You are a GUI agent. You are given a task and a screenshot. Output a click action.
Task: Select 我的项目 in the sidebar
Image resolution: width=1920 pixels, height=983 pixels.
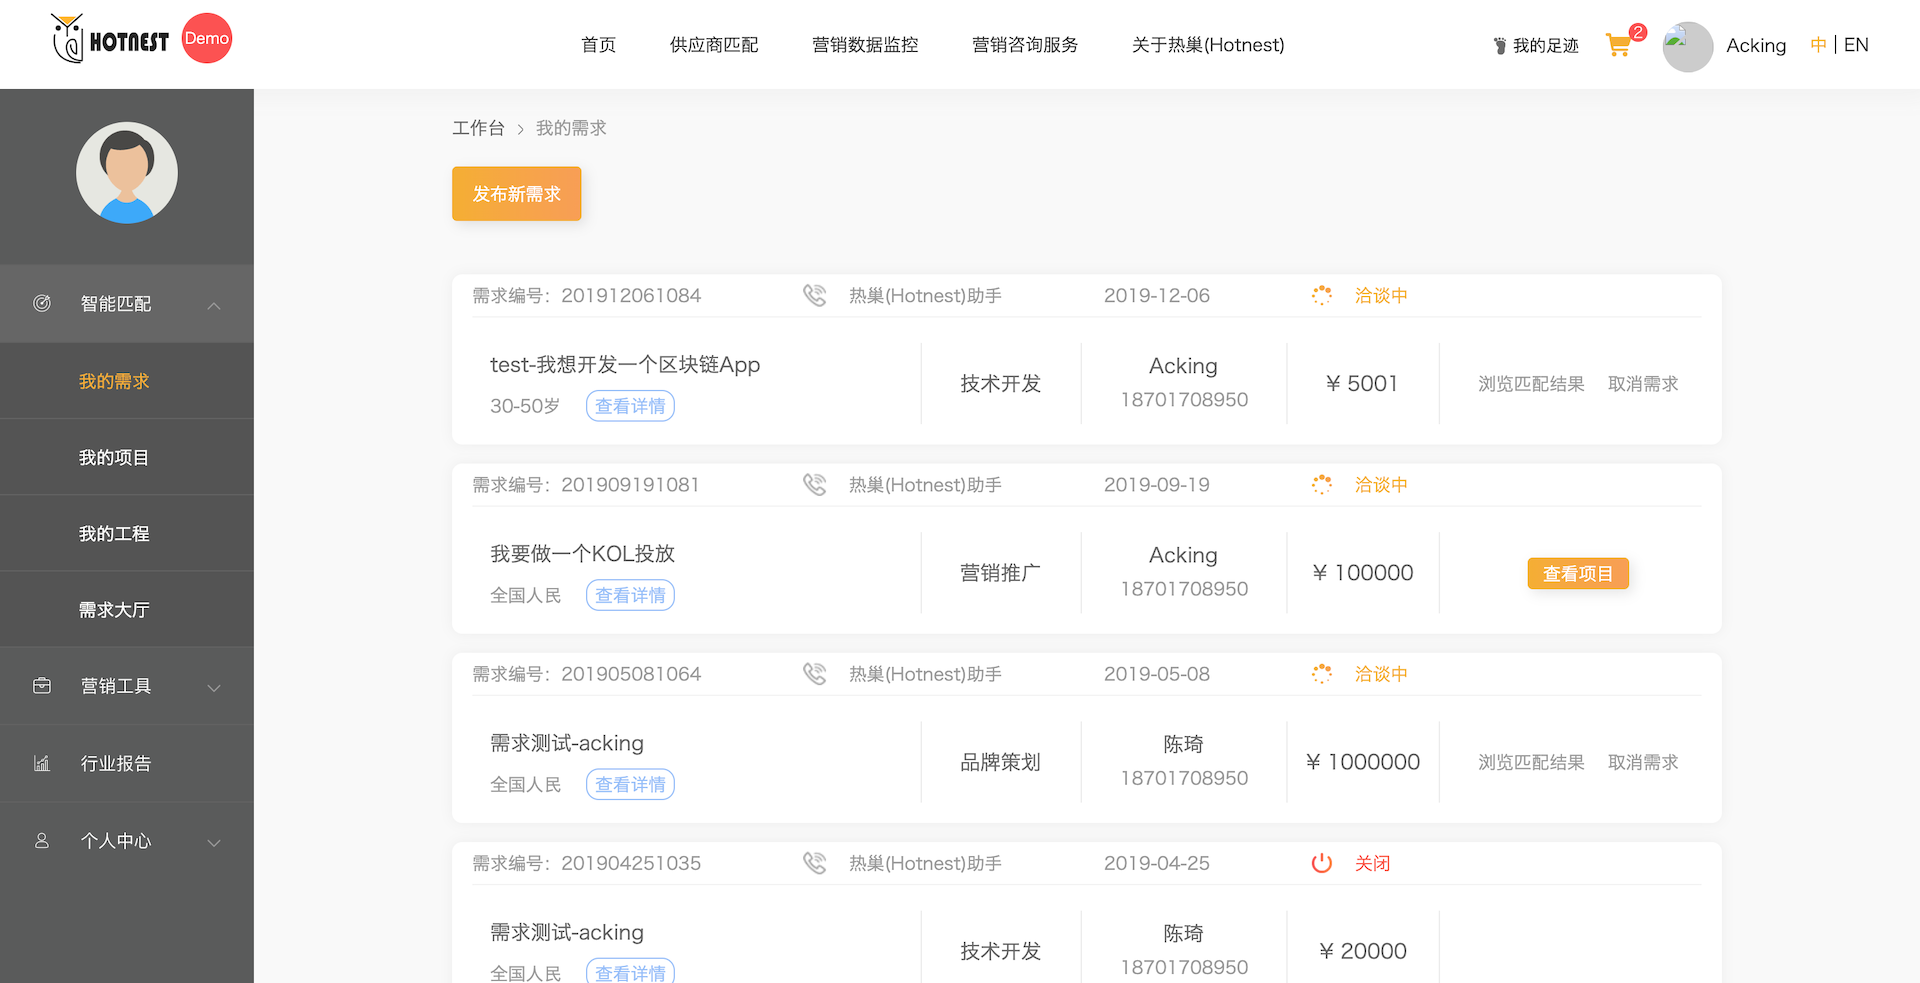click(x=114, y=457)
